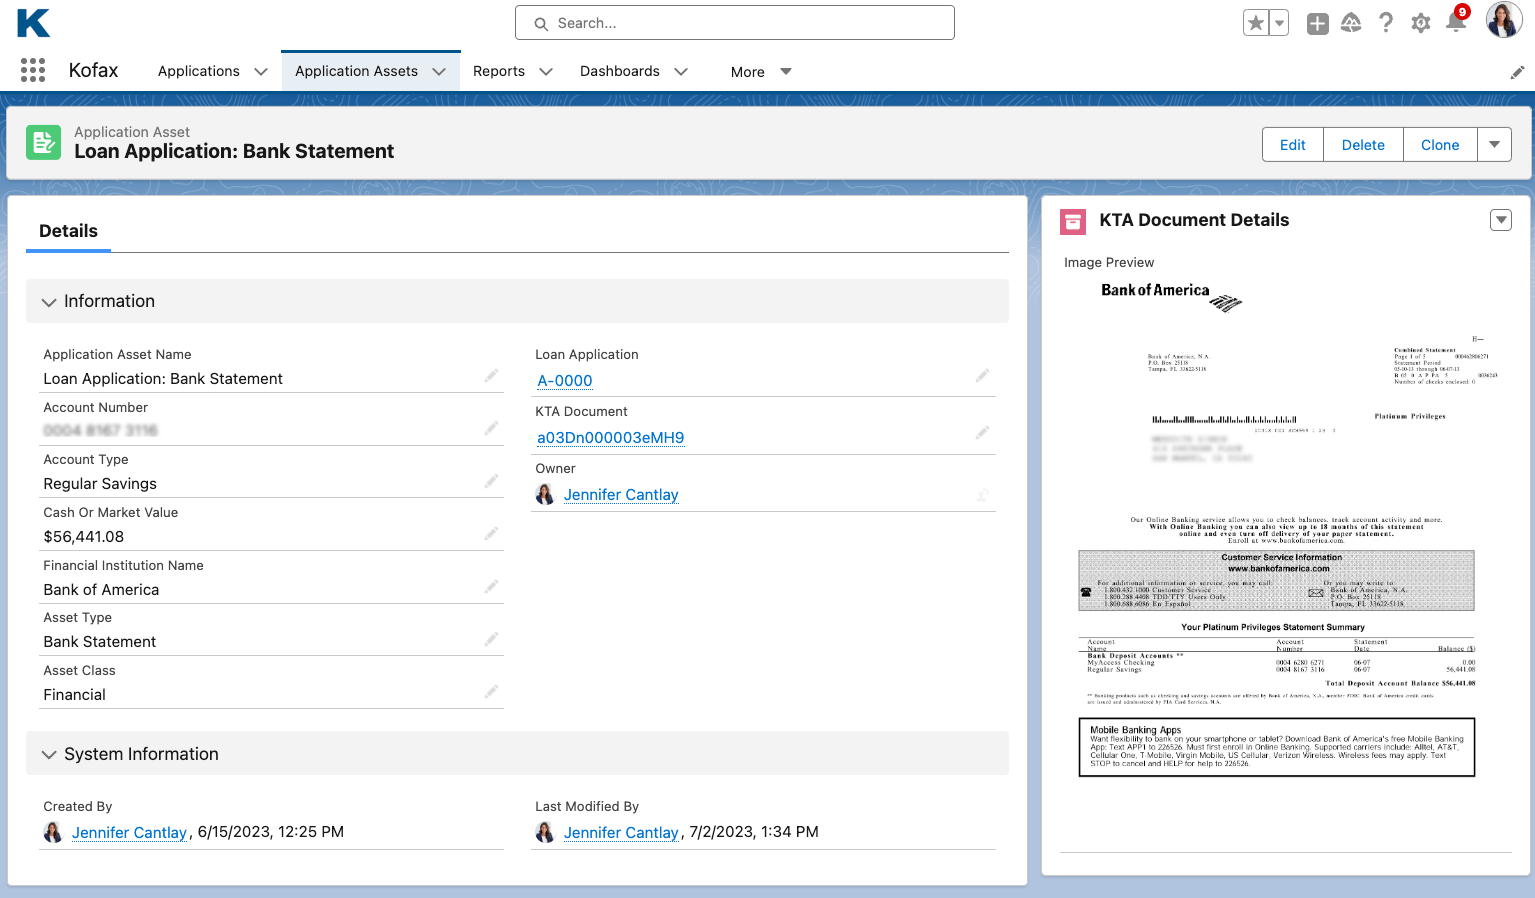Open the Reports tab
The height and width of the screenshot is (898, 1535).
(x=498, y=71)
